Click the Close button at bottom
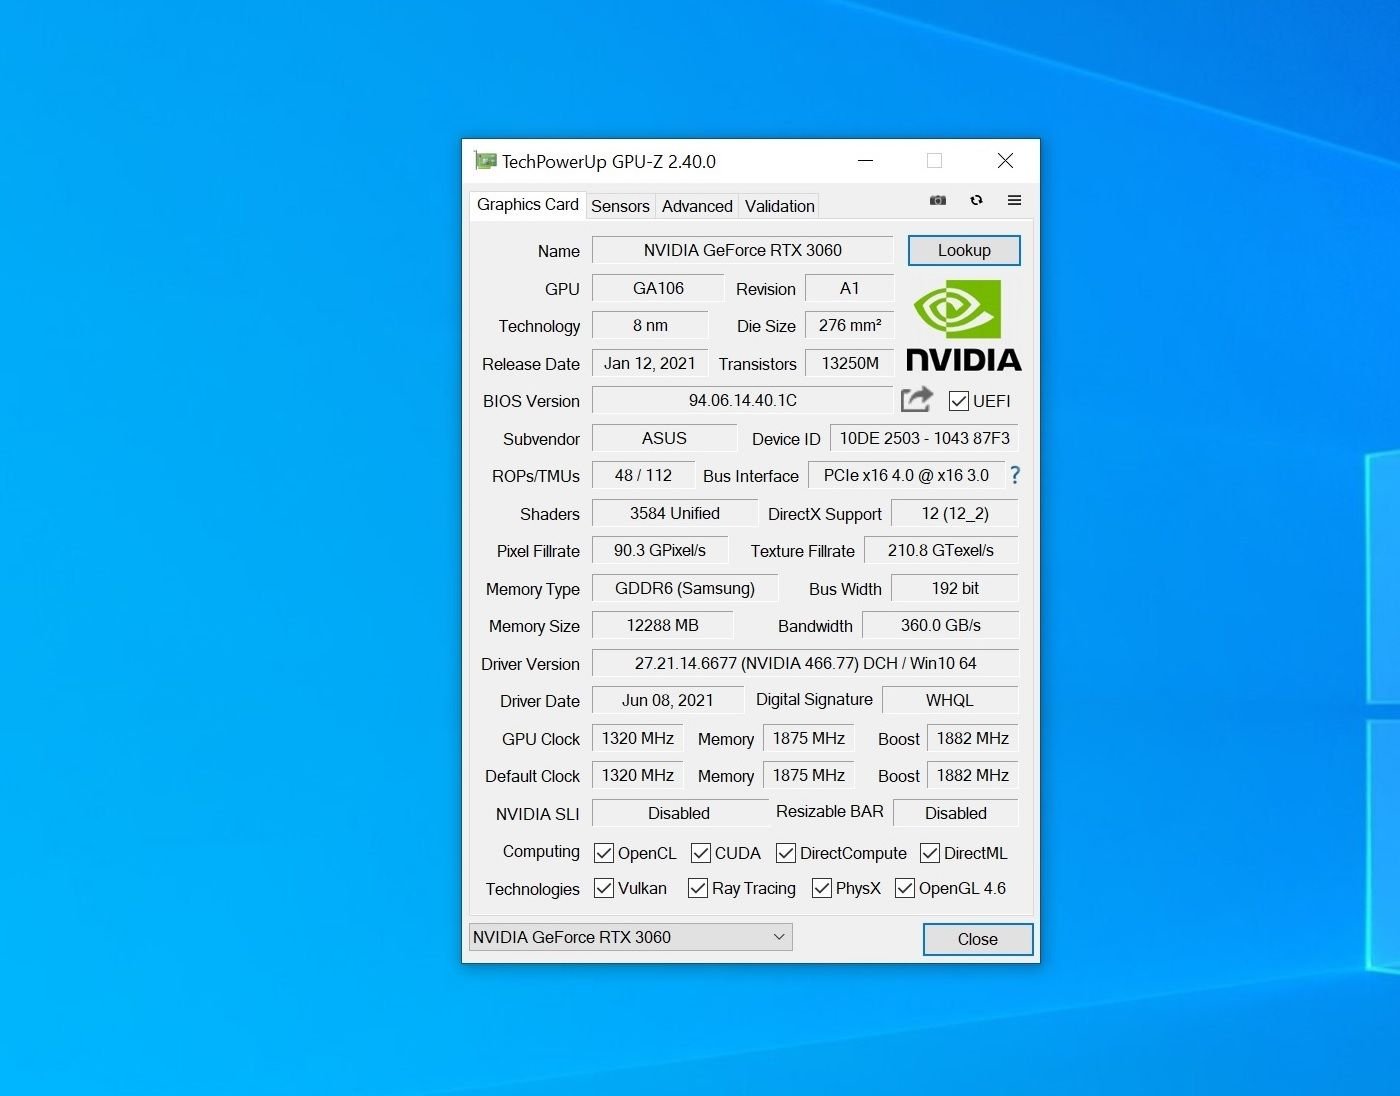 [978, 939]
